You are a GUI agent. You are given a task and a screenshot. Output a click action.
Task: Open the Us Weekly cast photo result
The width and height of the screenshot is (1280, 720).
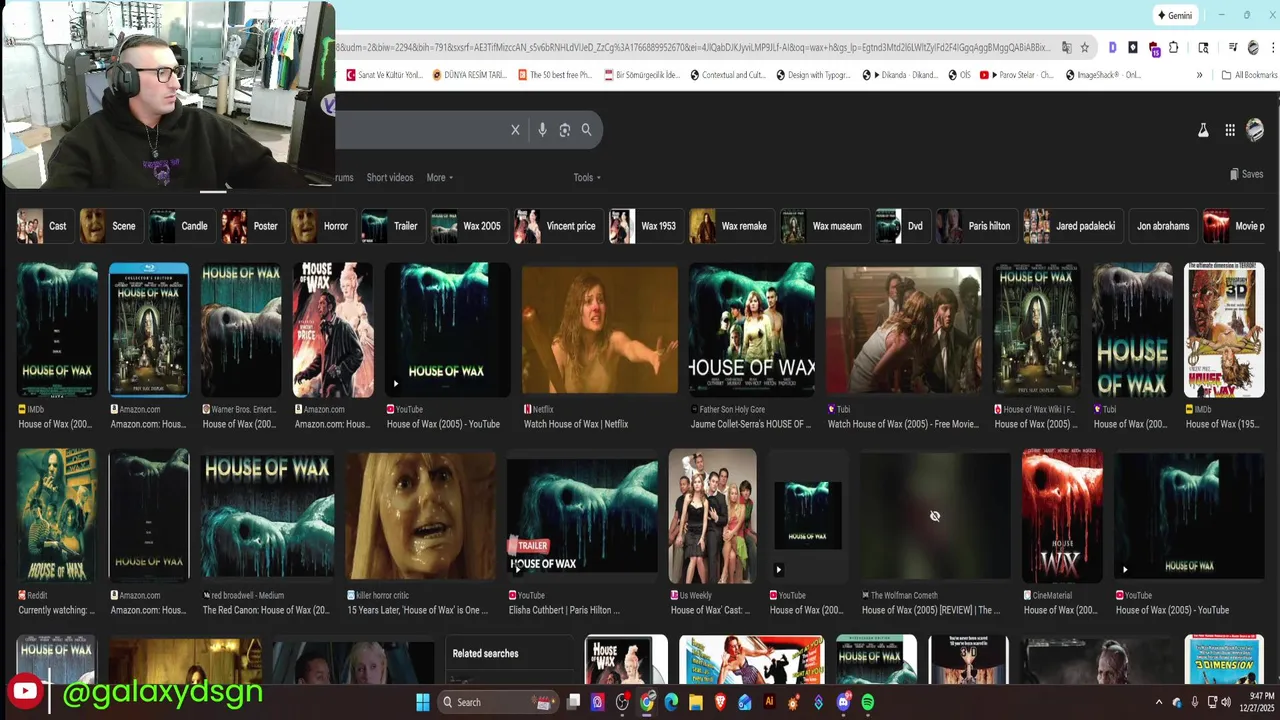(712, 516)
